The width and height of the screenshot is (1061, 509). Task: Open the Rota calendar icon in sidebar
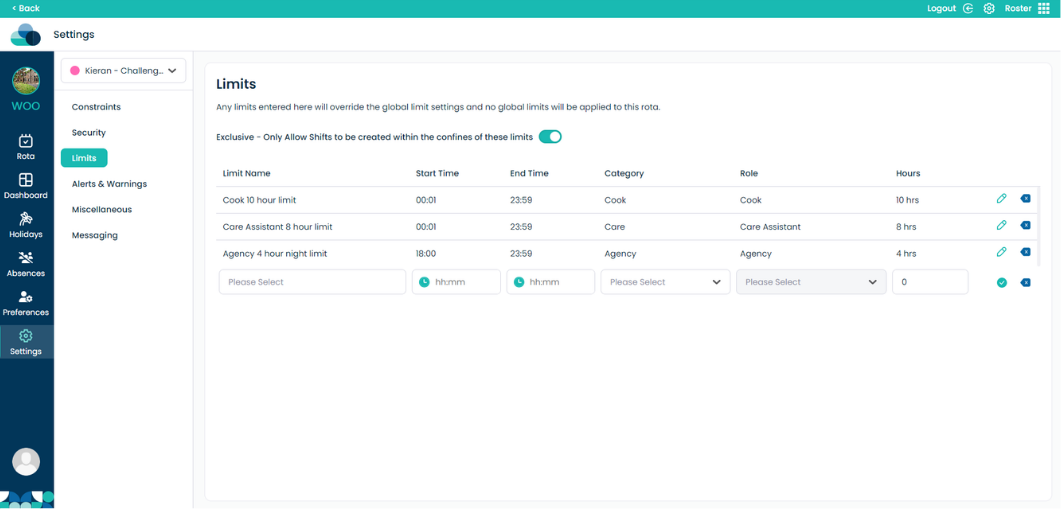26,141
